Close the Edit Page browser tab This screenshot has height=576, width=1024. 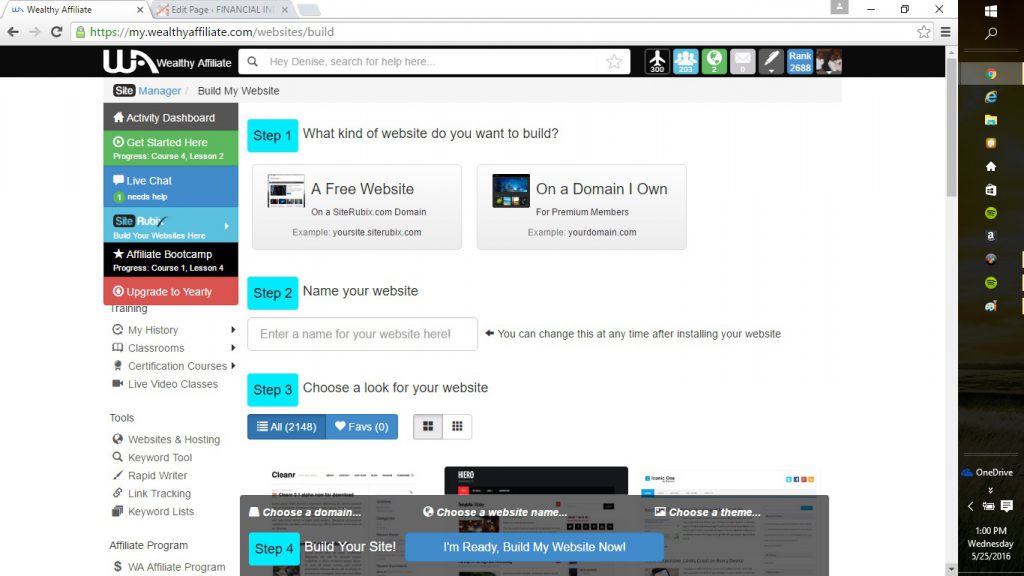point(285,10)
